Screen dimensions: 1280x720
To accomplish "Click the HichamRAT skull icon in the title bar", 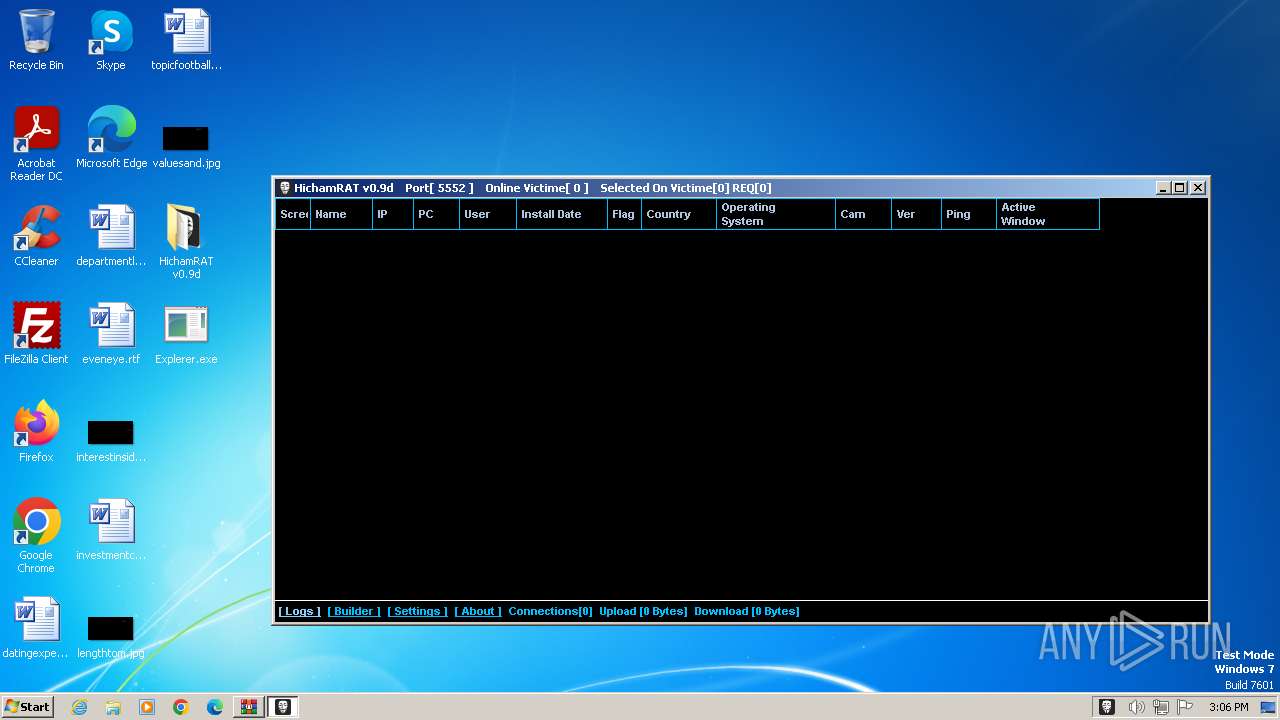I will pos(285,188).
